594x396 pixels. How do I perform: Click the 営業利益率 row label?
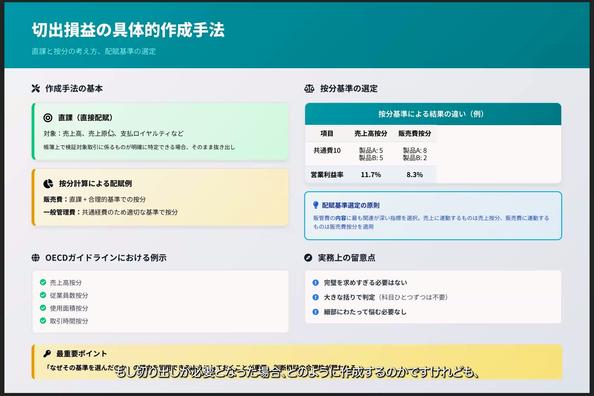(327, 175)
